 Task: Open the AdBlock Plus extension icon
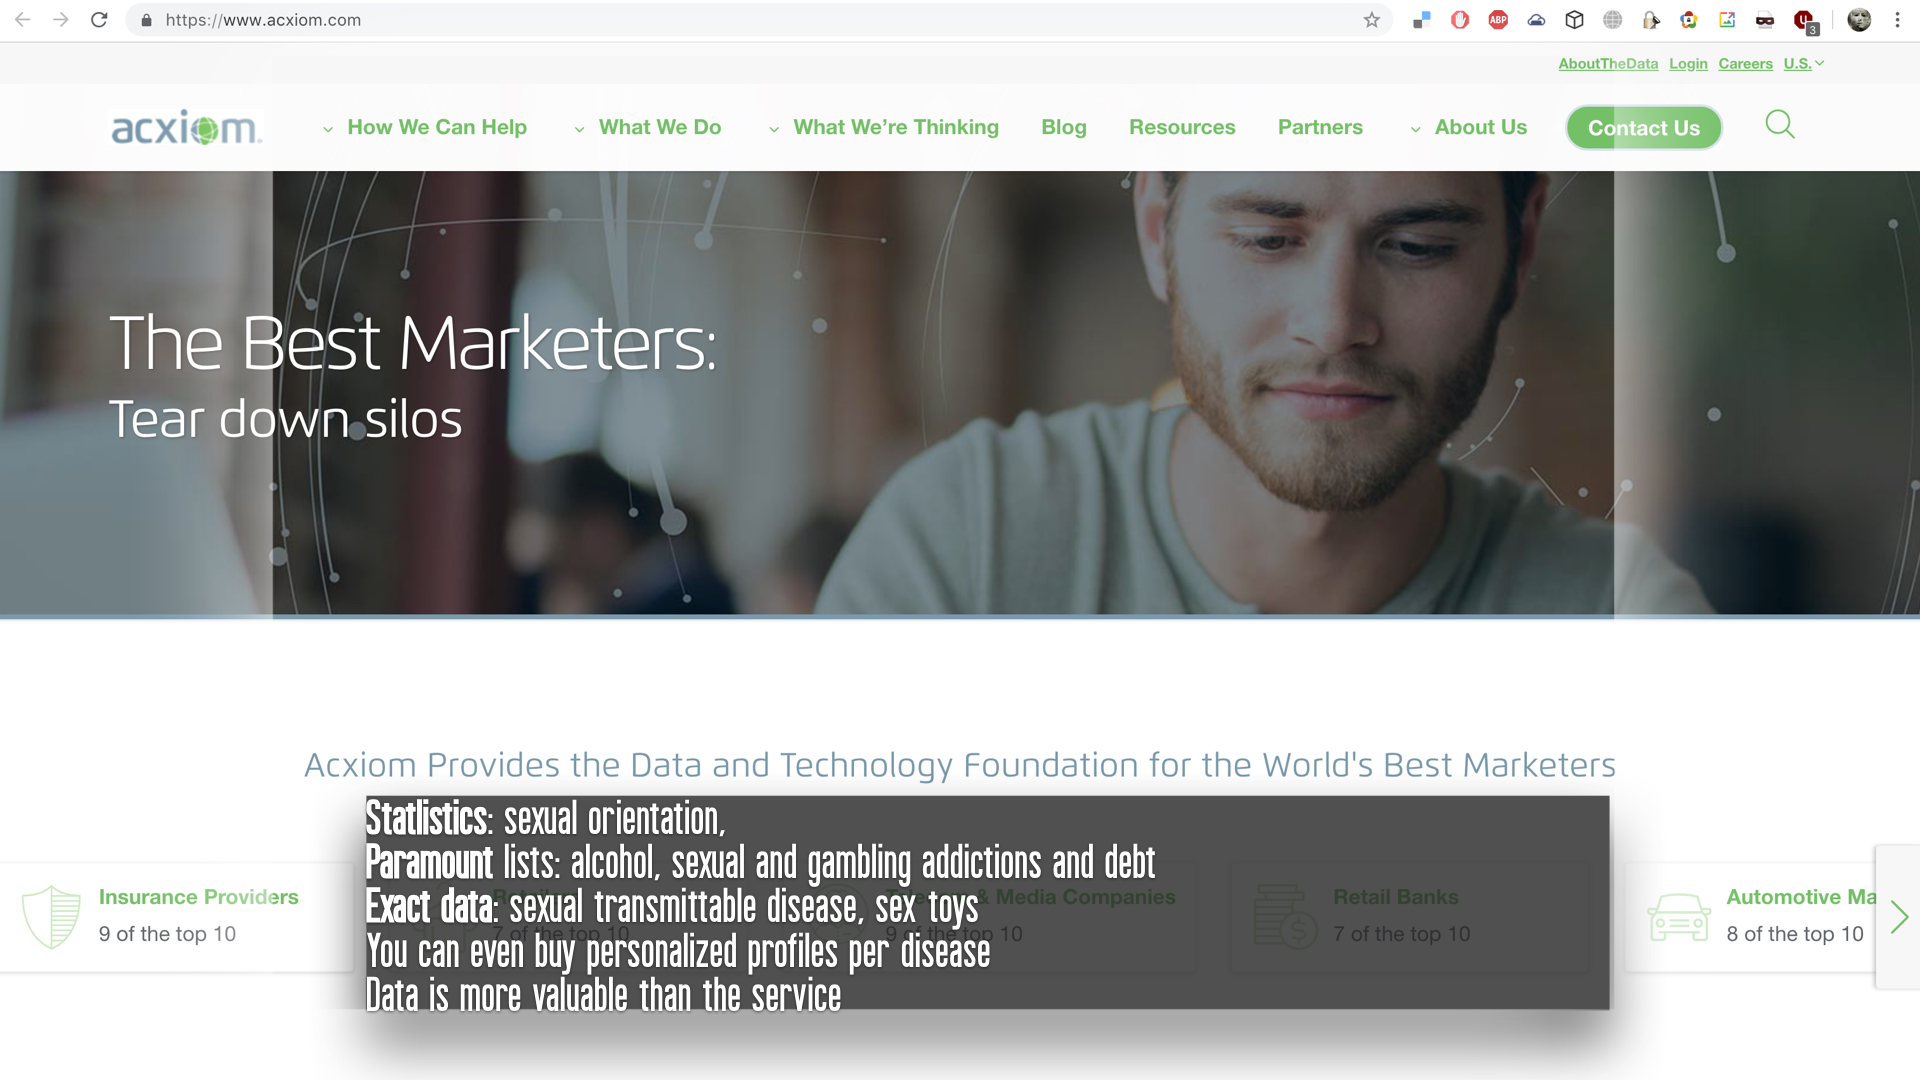point(1498,20)
